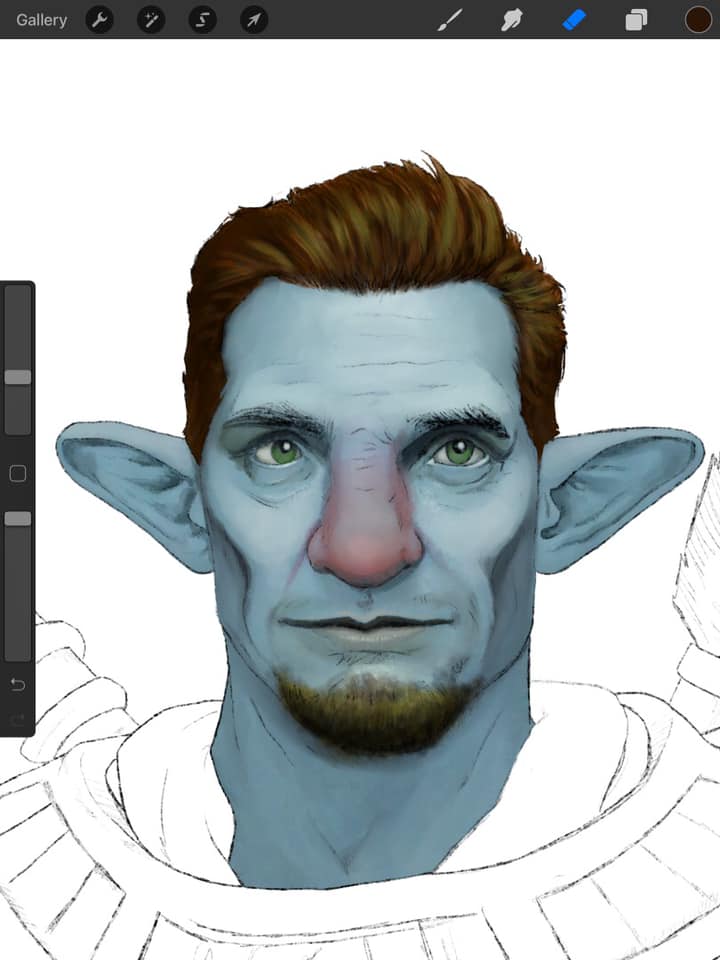720x960 pixels.
Task: Undo the last stroke
Action: 18,685
